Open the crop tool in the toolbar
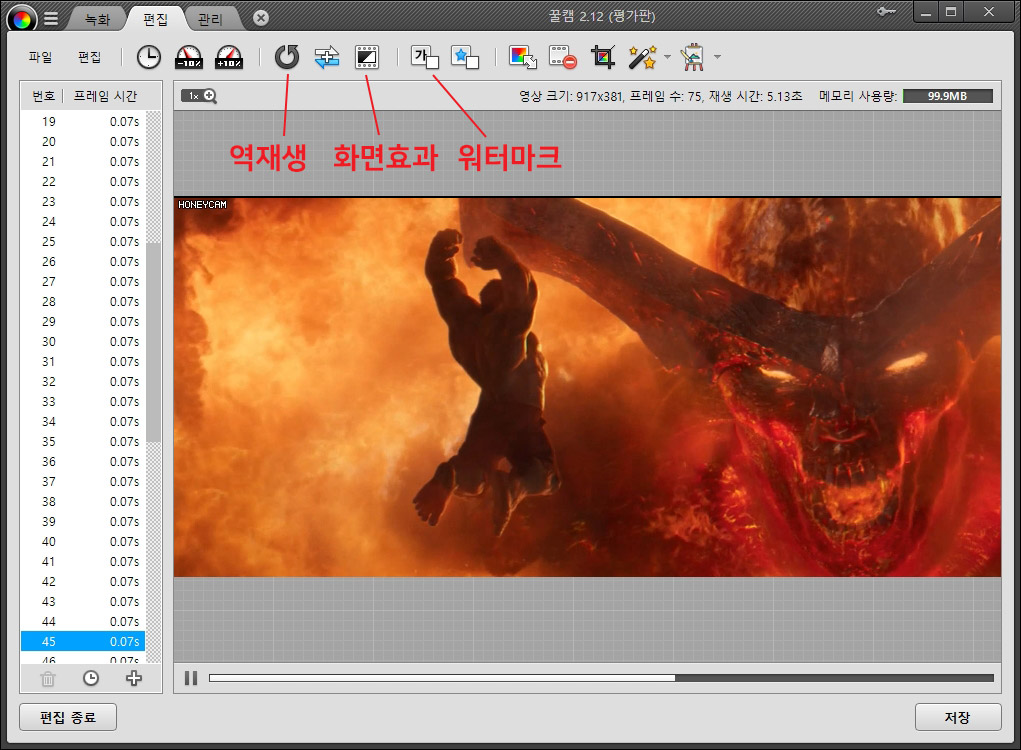 603,58
